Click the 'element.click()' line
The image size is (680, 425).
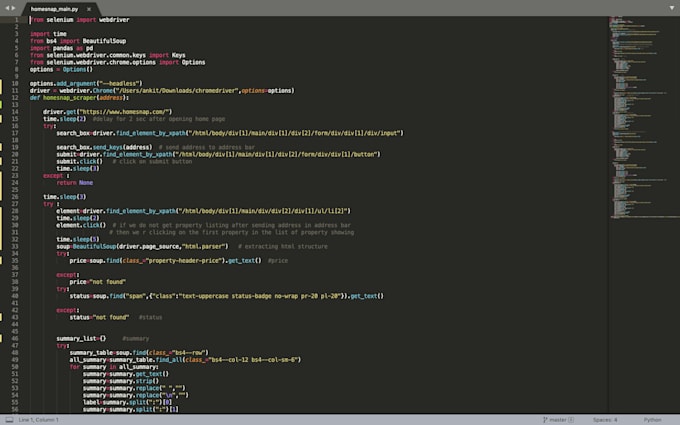(81, 225)
